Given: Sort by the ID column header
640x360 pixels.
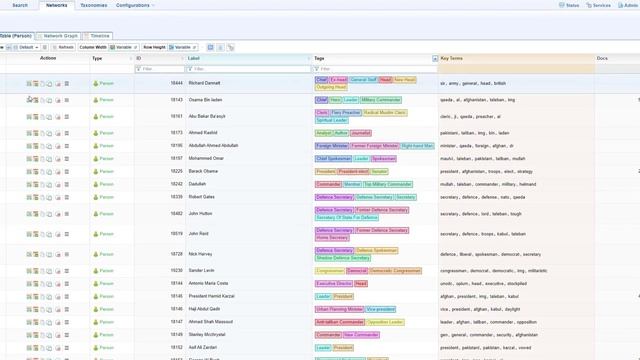Looking at the screenshot, I should (x=160, y=58).
